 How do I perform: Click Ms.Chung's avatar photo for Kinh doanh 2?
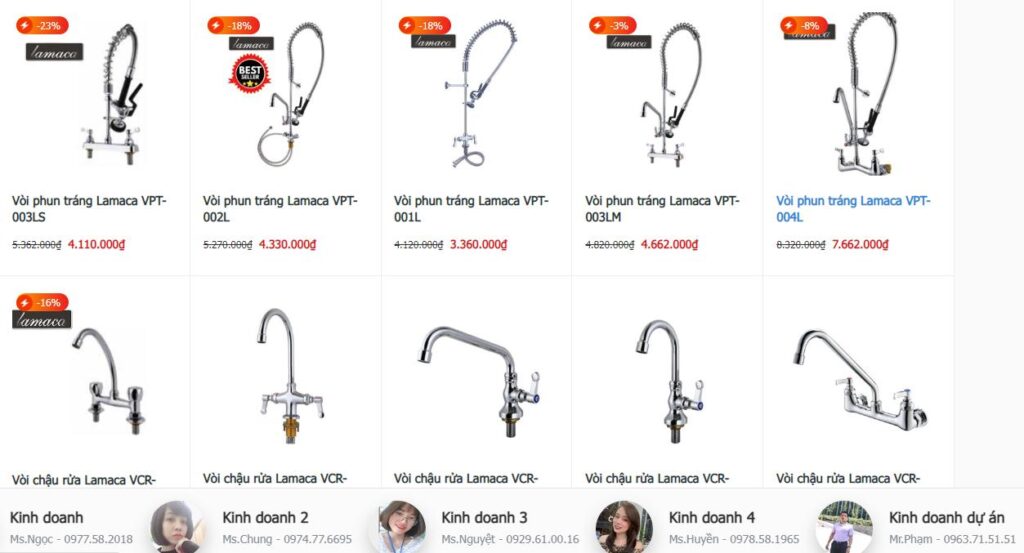[x=175, y=527]
